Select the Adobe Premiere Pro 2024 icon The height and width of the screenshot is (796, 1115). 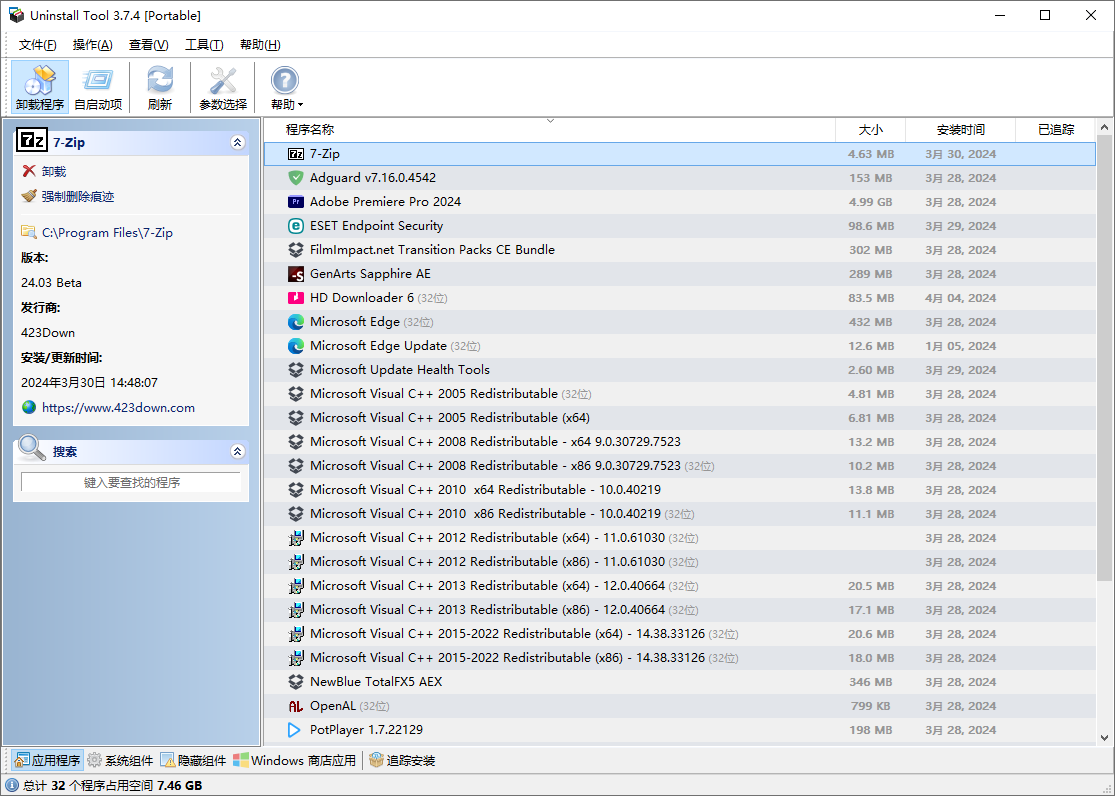click(x=295, y=202)
